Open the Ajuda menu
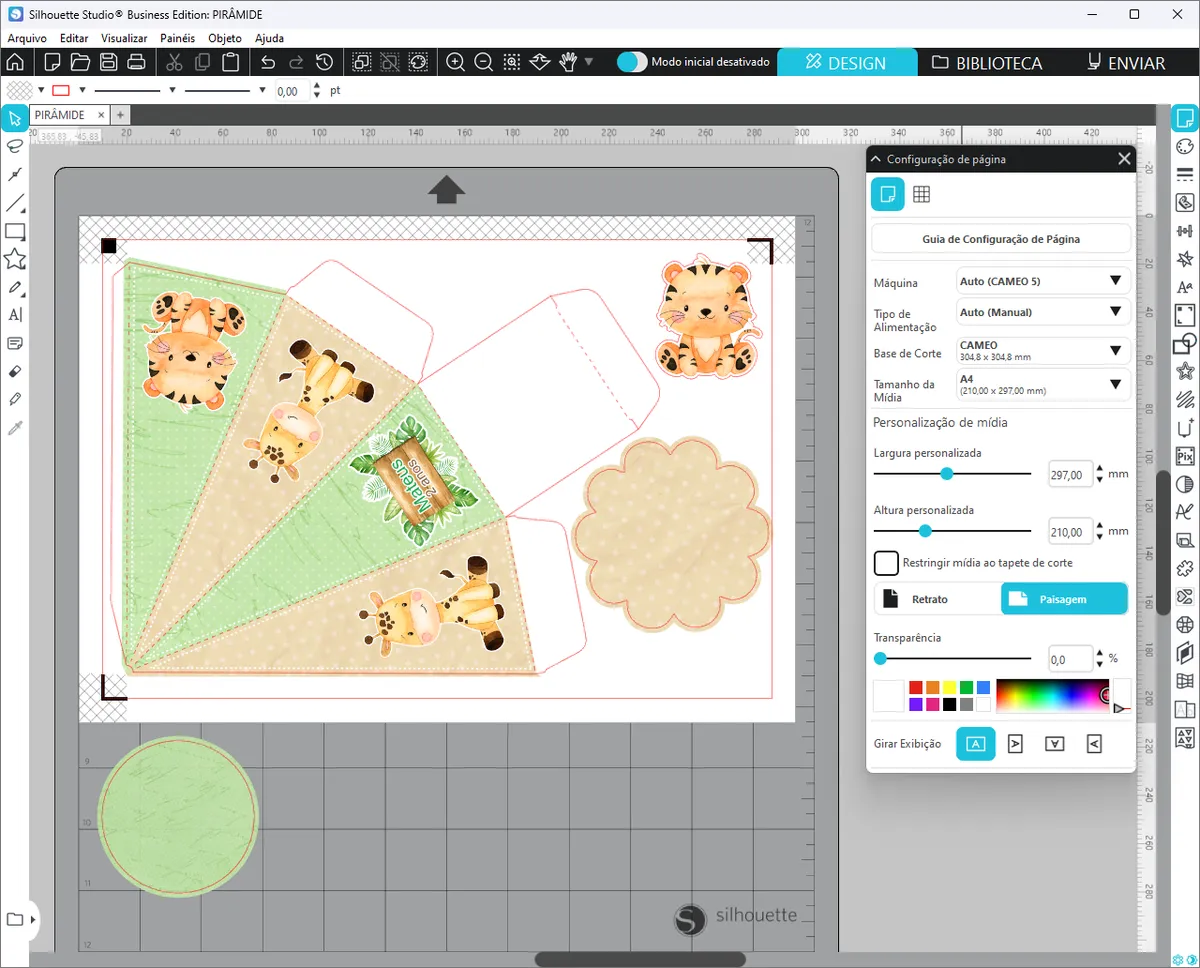This screenshot has height=968, width=1200. click(269, 38)
